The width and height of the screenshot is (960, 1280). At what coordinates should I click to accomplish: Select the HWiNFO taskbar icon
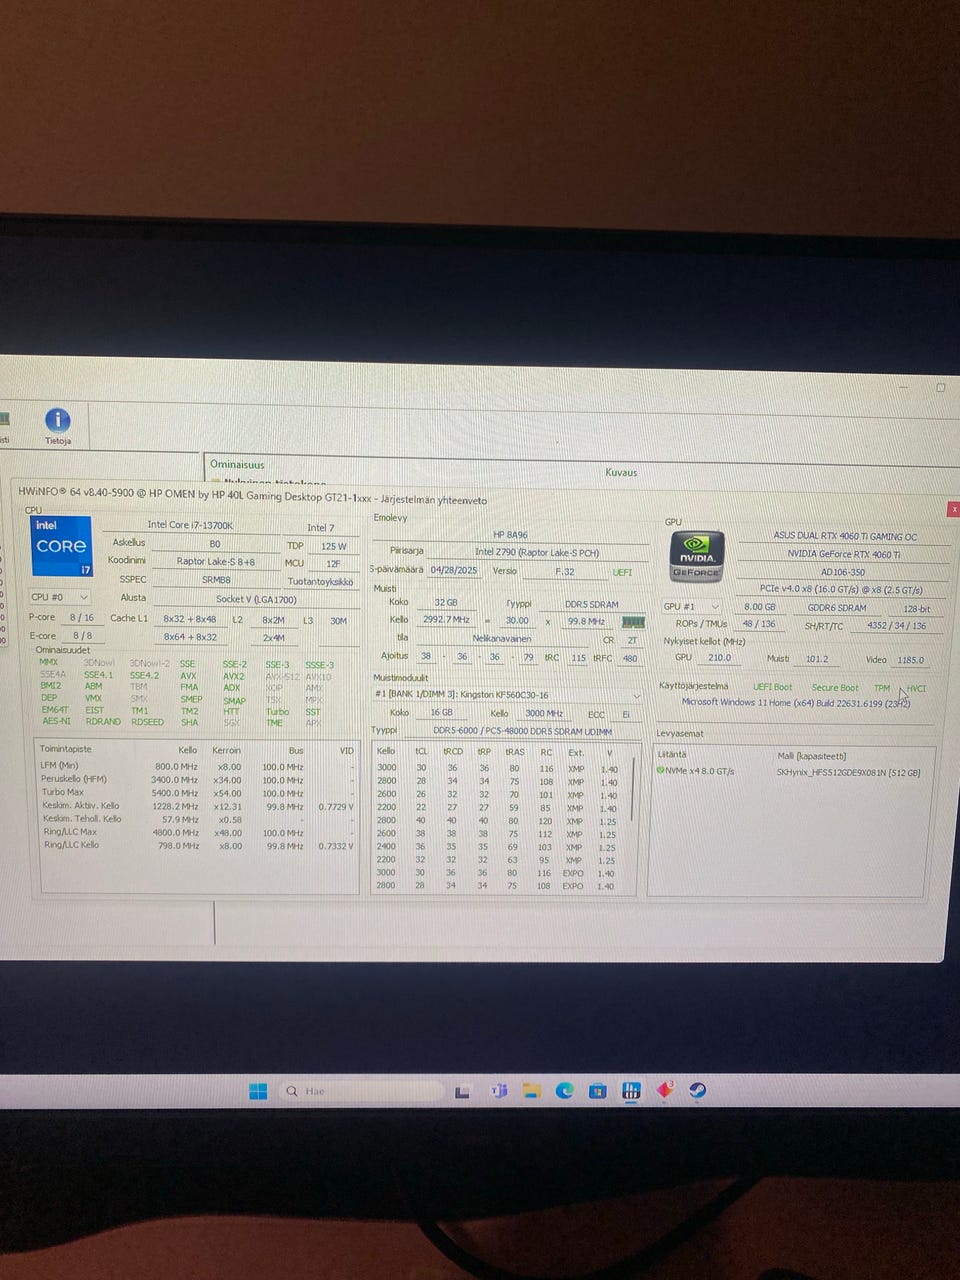(631, 1091)
